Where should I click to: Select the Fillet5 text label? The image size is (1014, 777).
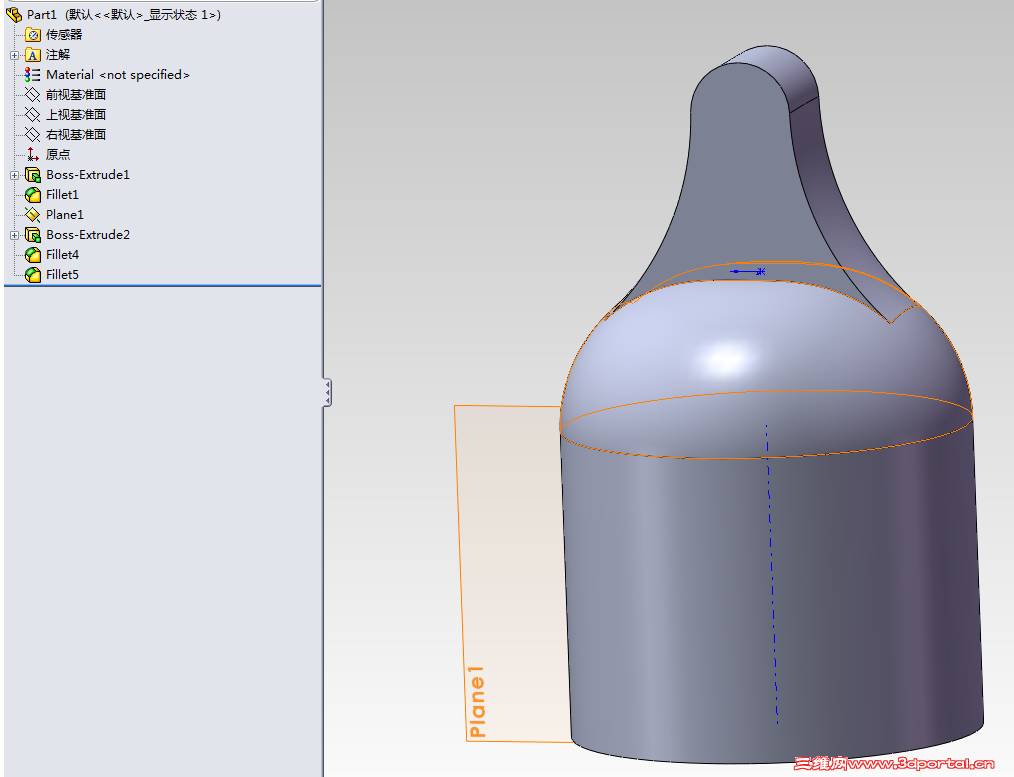(x=62, y=275)
